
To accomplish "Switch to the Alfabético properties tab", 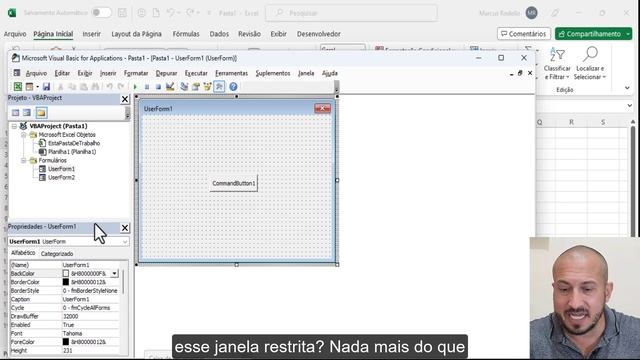I will pyautogui.click(x=23, y=253).
